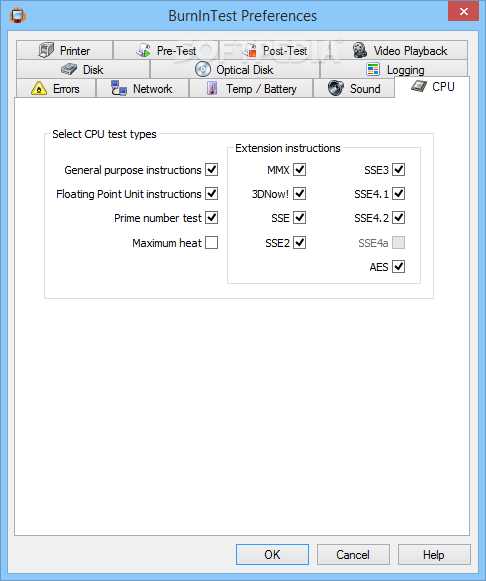Click the warning triangle Errors icon
The width and height of the screenshot is (486, 581).
(39, 89)
